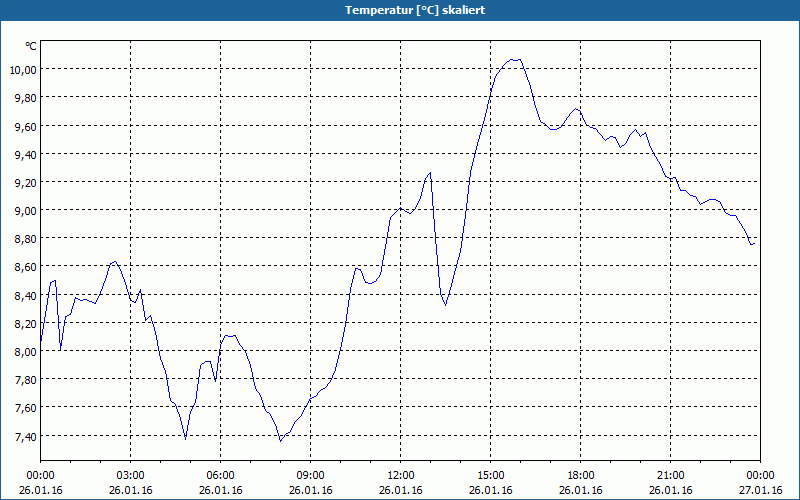Click the "Temperatur [°C] skaliert" chart title

coord(400,10)
